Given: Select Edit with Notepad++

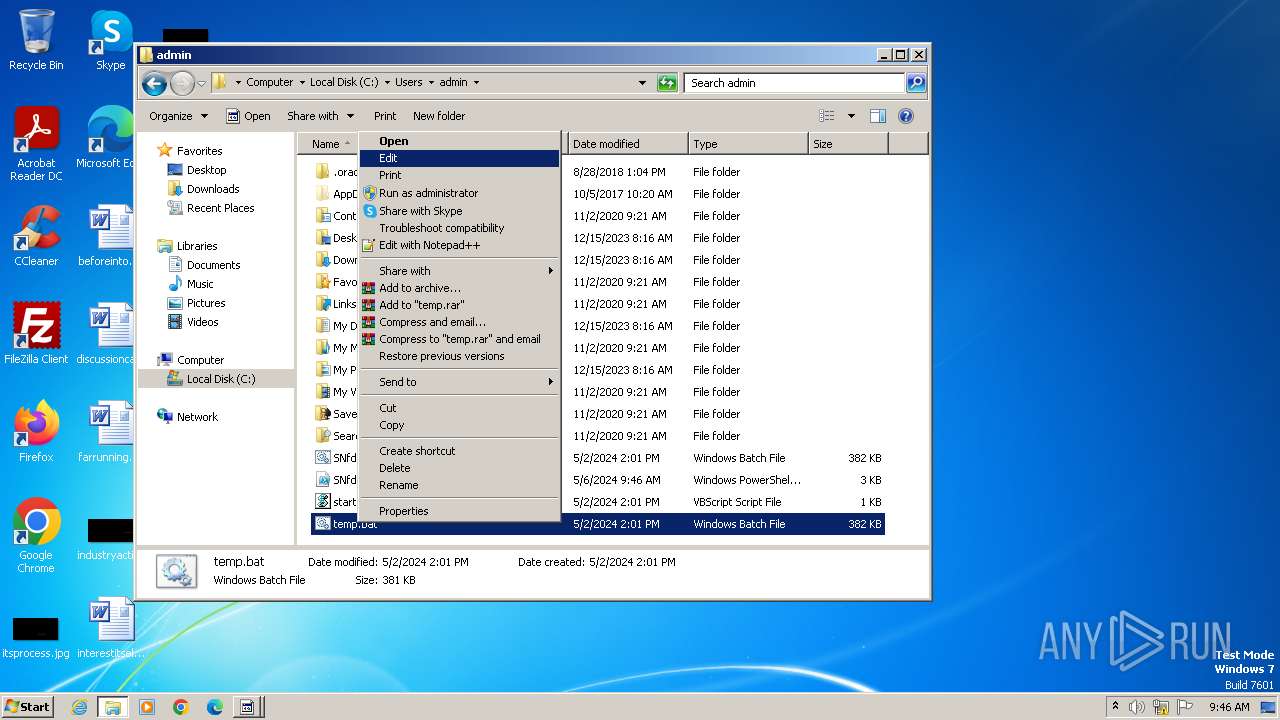Looking at the screenshot, I should (x=460, y=245).
